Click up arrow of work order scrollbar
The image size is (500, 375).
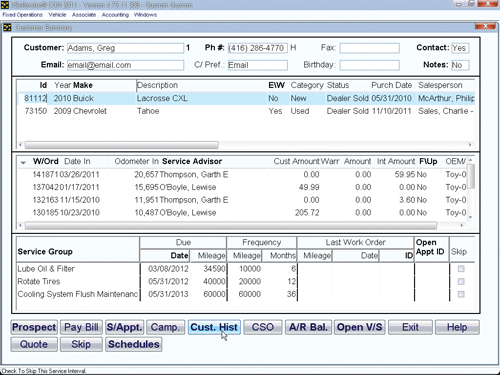(x=471, y=160)
